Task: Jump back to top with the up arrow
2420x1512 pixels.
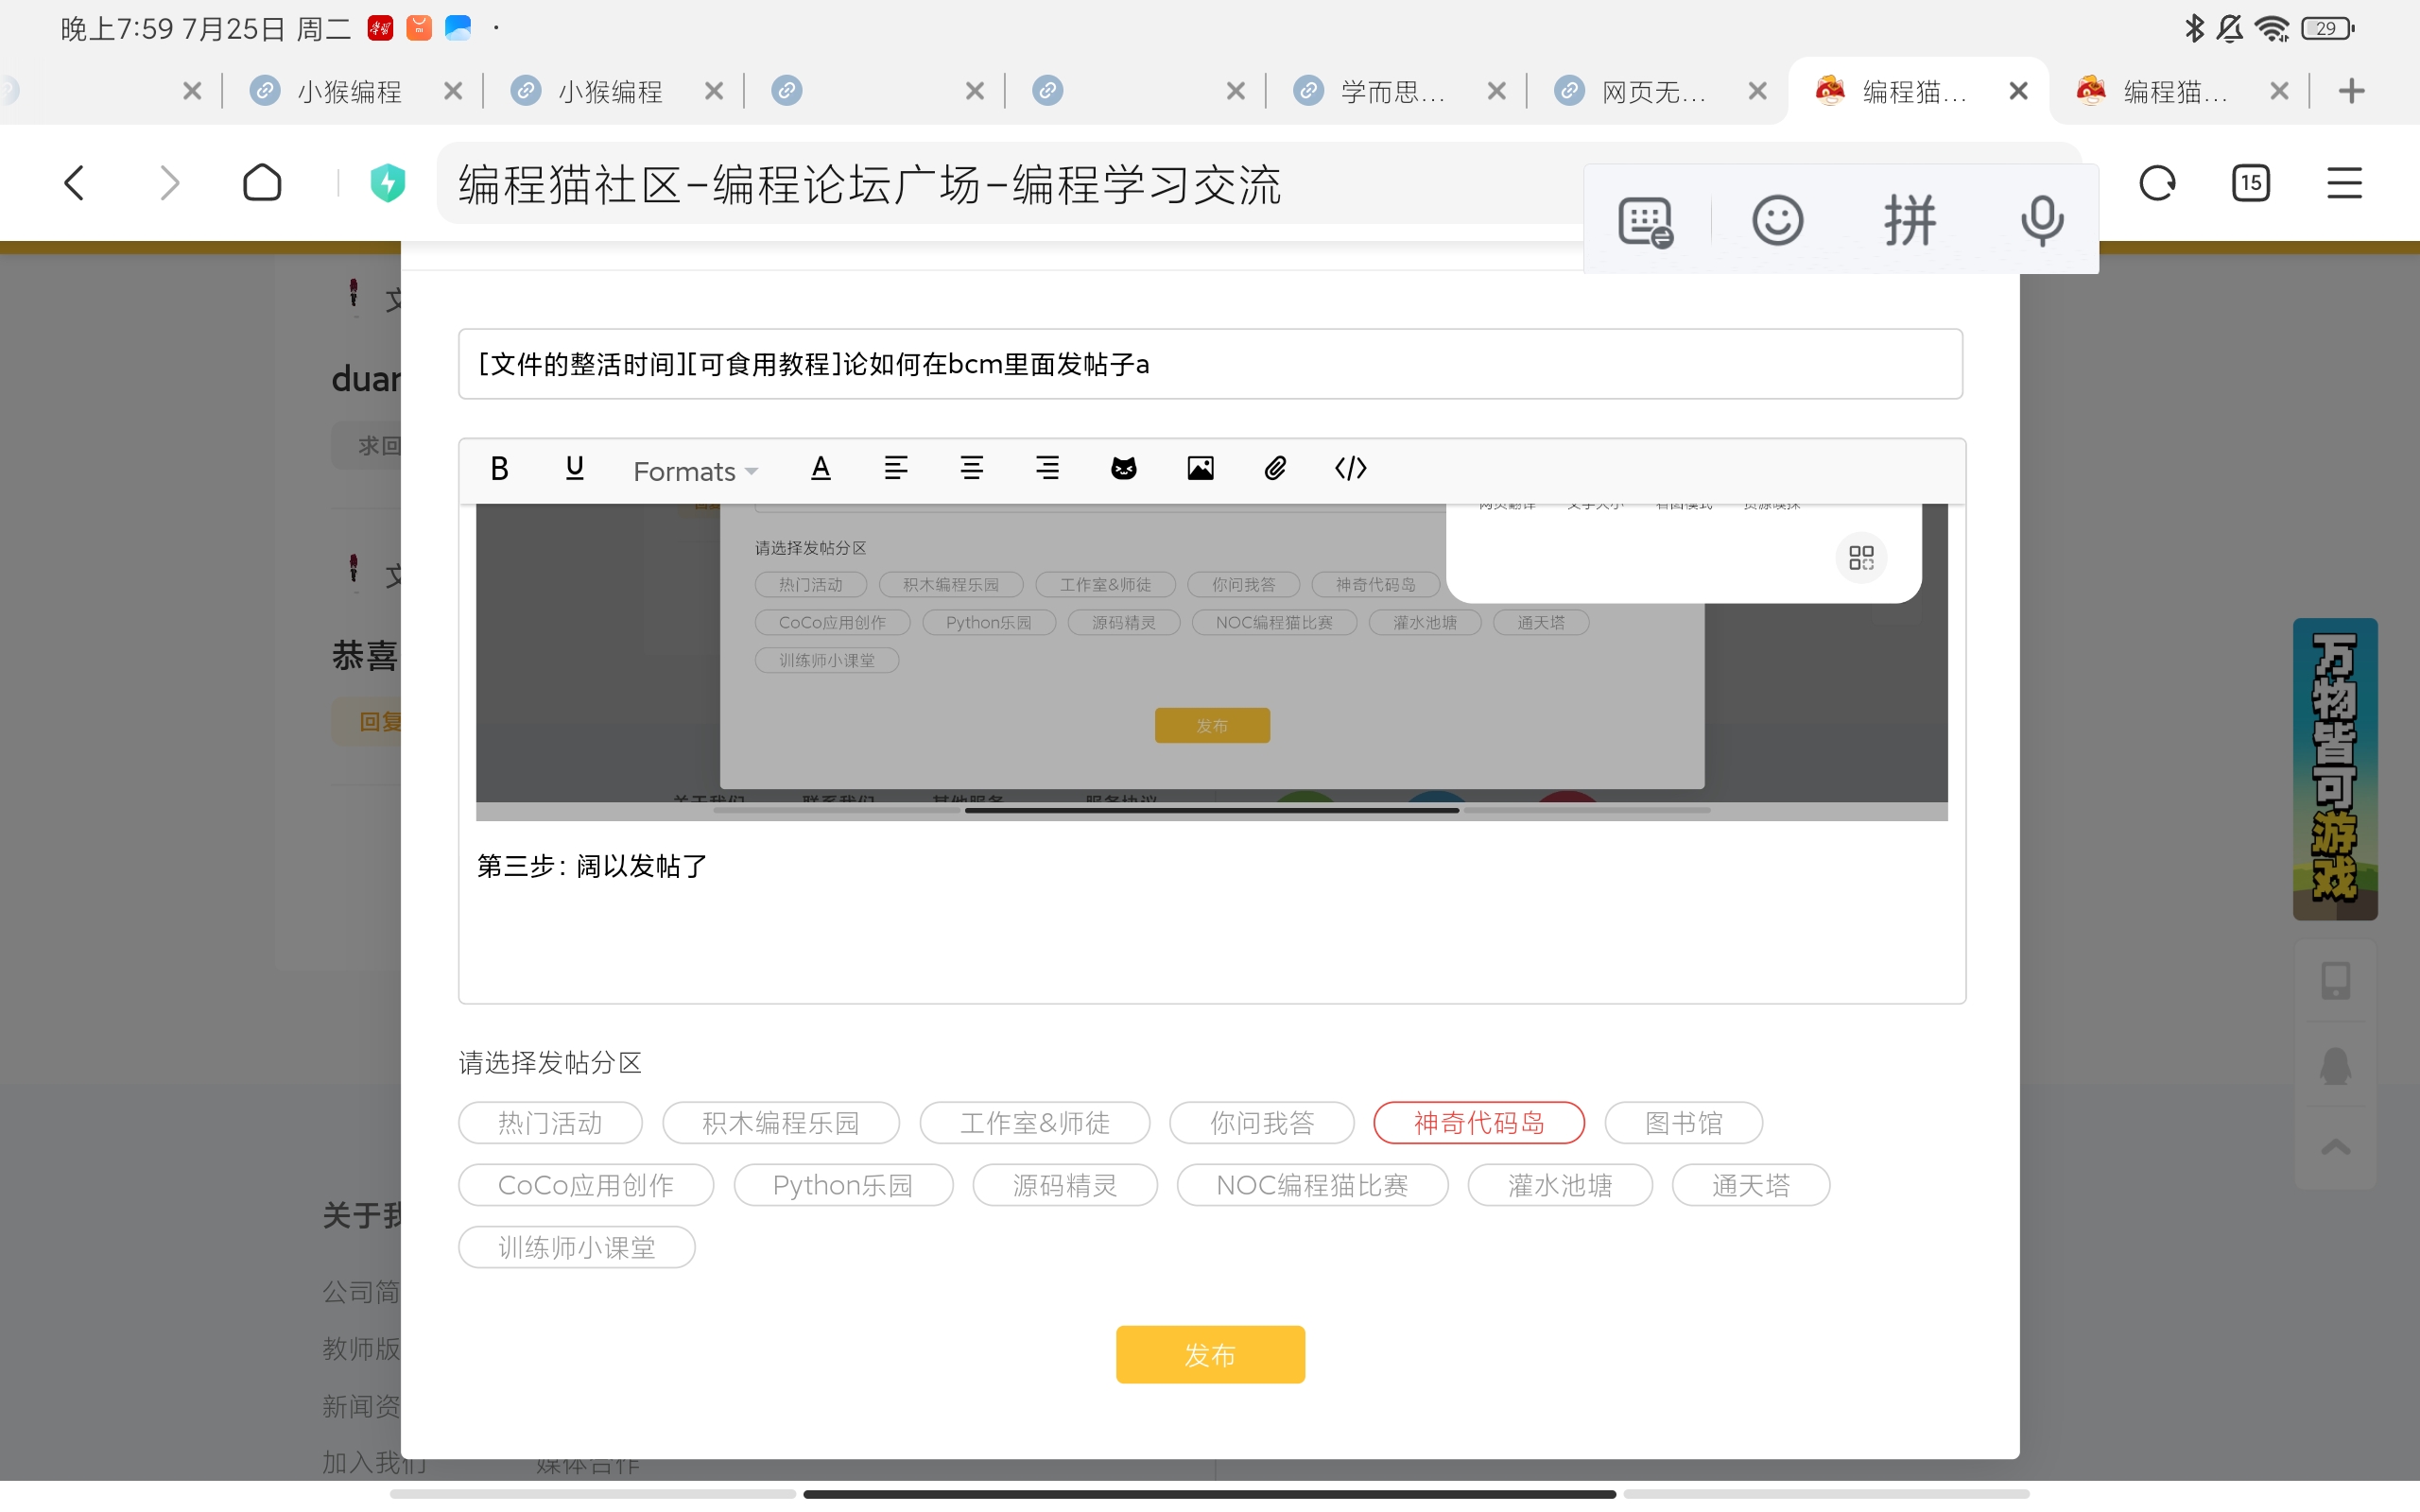Action: pos(2335,1147)
